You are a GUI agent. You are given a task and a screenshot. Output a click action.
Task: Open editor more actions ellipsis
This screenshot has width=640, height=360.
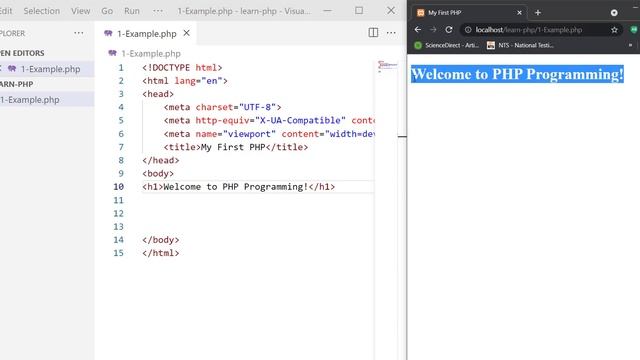[391, 33]
